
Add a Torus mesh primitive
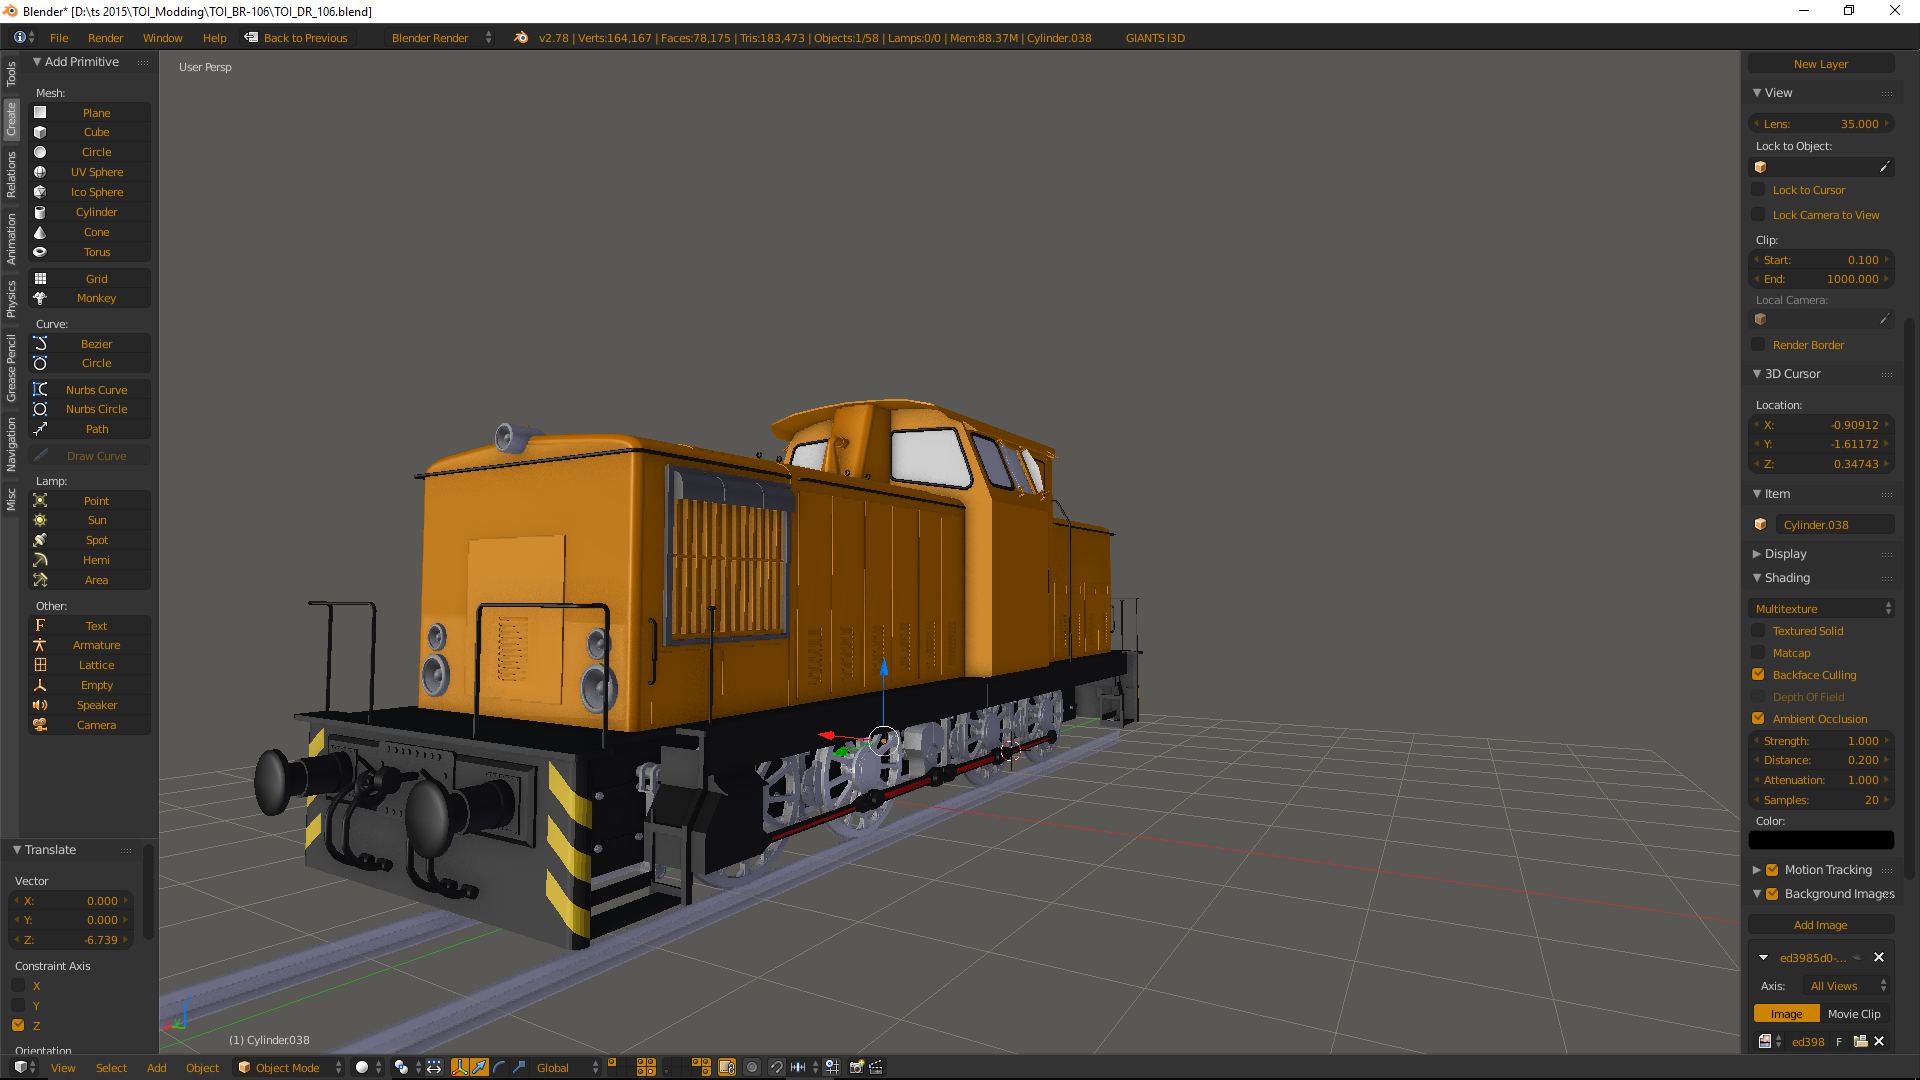tap(96, 252)
